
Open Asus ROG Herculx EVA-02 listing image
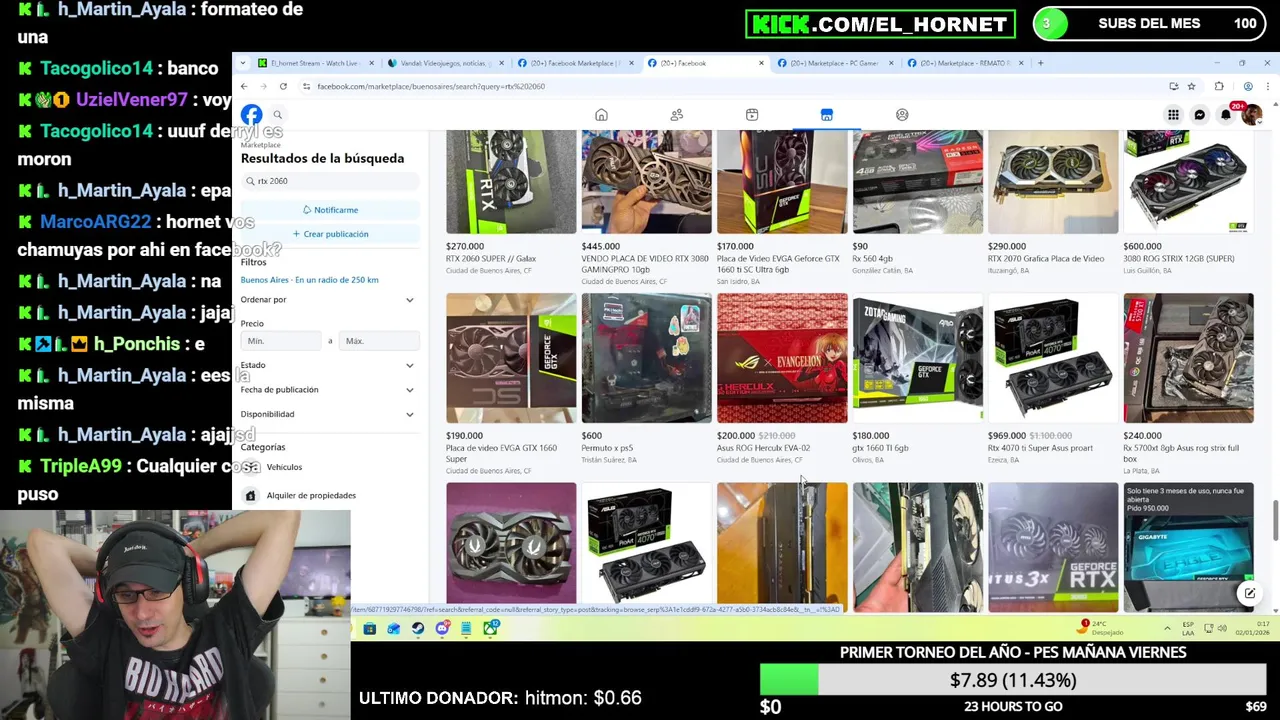[x=782, y=358]
